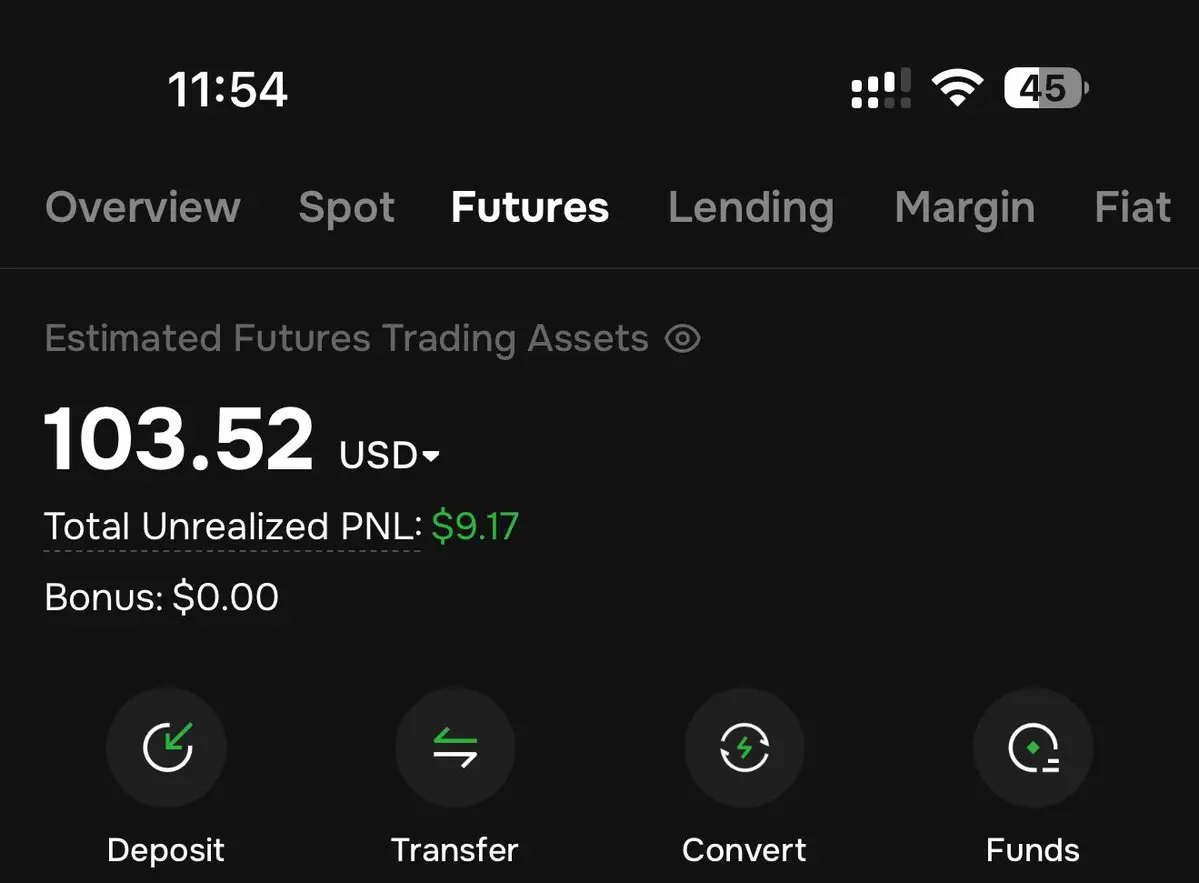This screenshot has width=1199, height=883.
Task: Select the Futures tab
Action: tap(530, 207)
